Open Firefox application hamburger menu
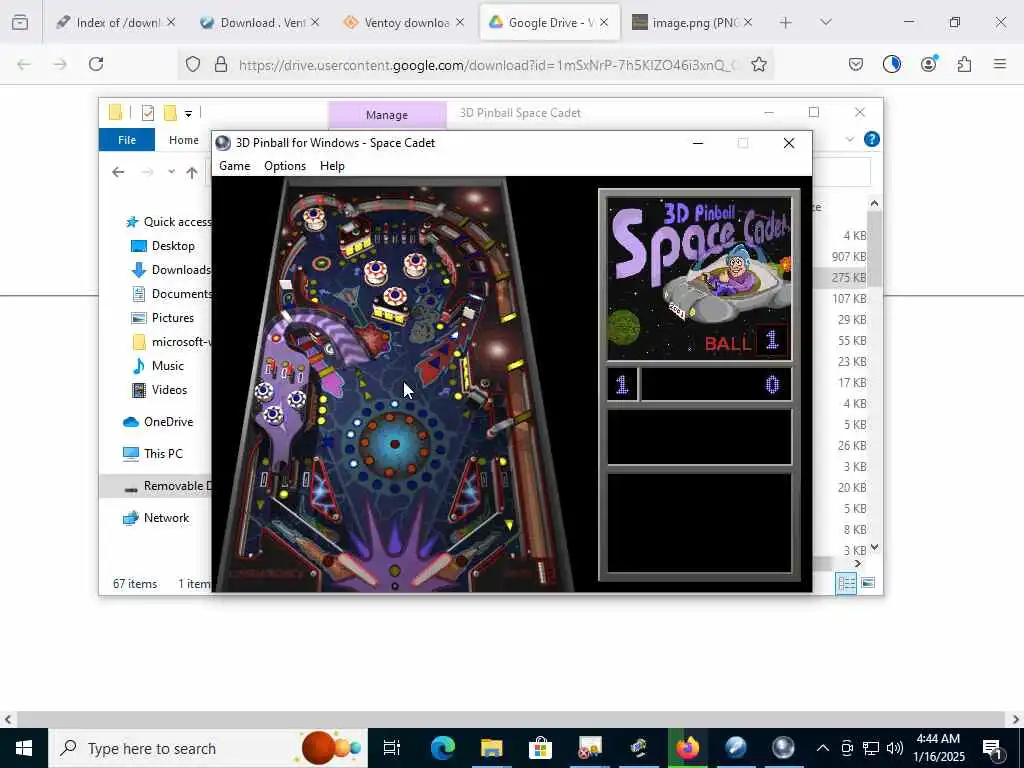This screenshot has height=768, width=1024. point(1000,64)
